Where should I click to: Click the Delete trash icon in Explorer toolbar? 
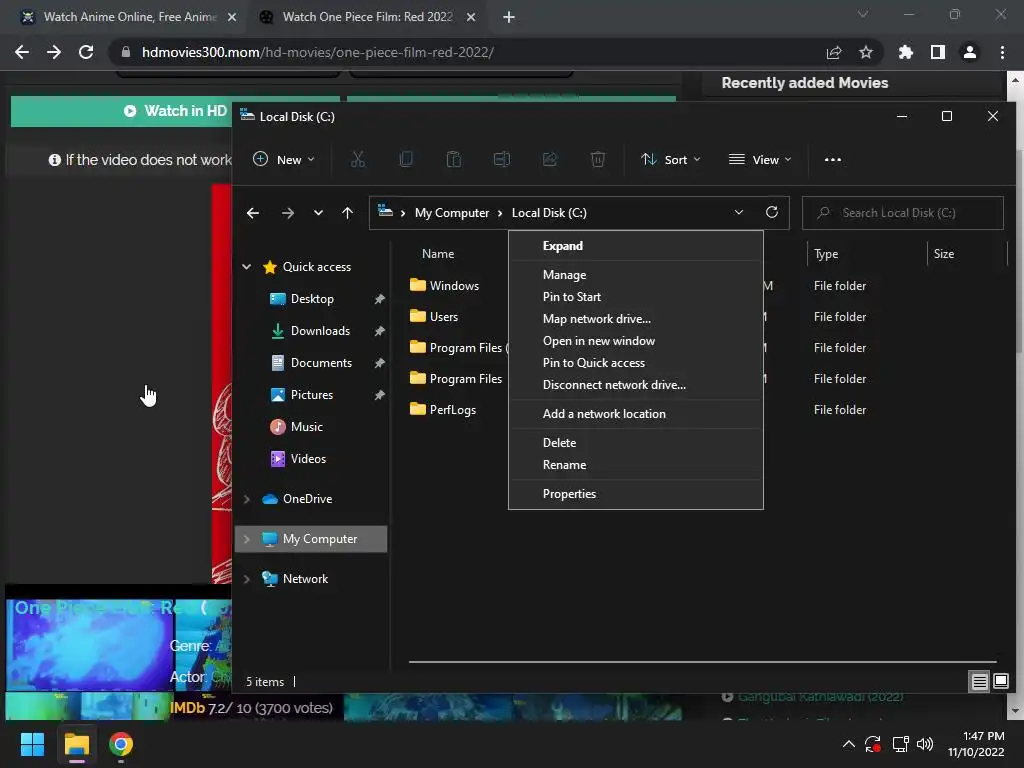[x=598, y=159]
